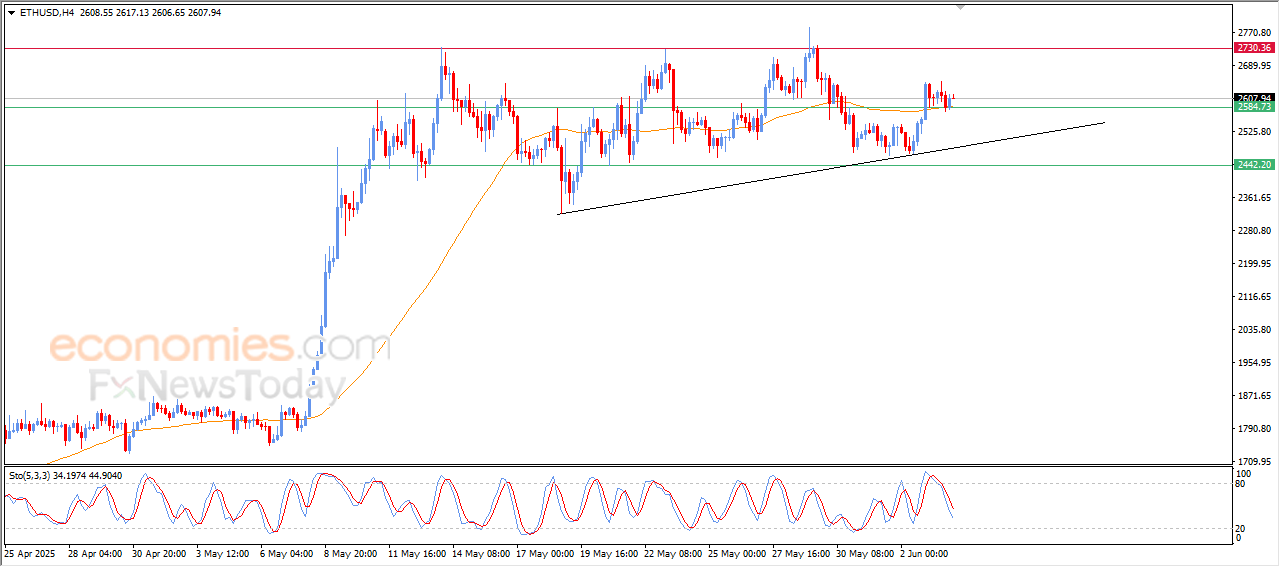Click the 2770.80 price axis label
Image resolution: width=1280 pixels, height=567 pixels.
pyautogui.click(x=1253, y=33)
